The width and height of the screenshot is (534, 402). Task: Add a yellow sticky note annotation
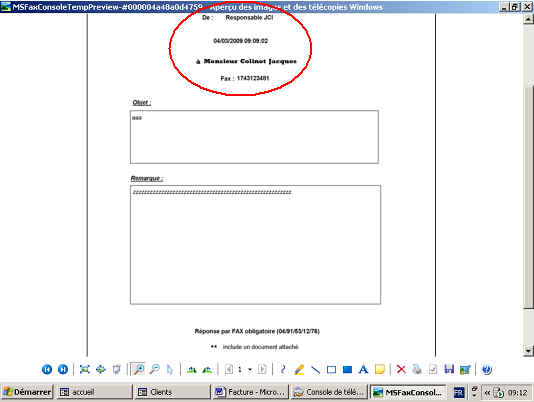coord(380,369)
